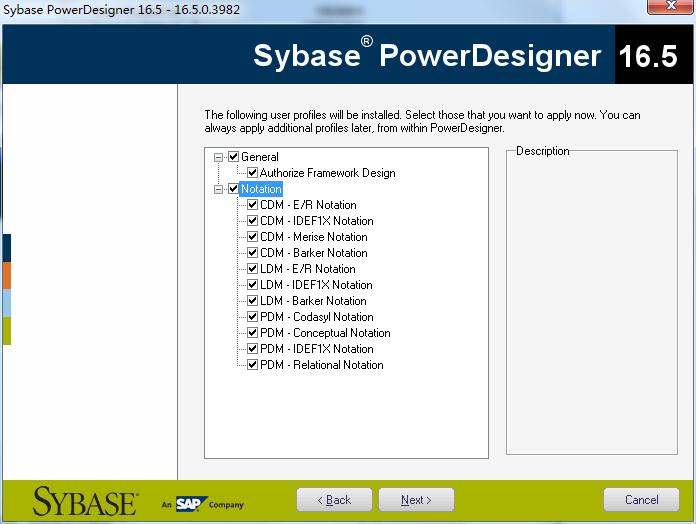696x524 pixels.
Task: Uncheck PDM - Relational Notation checkbox
Action: click(253, 364)
